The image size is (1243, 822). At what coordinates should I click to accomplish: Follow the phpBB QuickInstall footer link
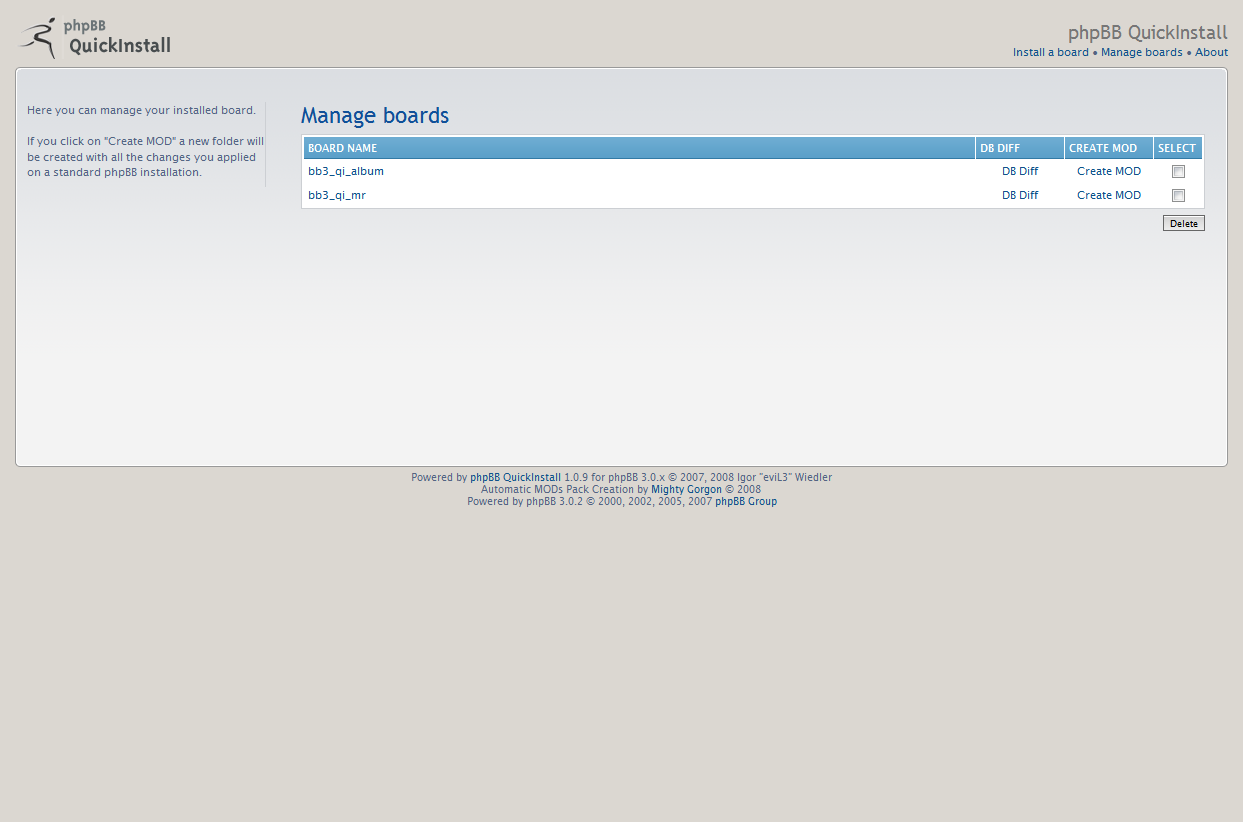point(515,477)
